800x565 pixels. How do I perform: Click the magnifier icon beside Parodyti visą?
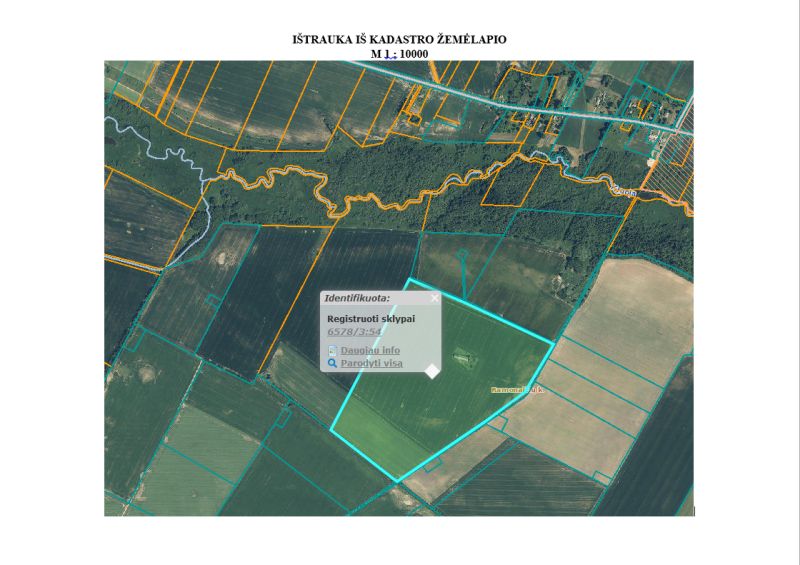pos(332,363)
